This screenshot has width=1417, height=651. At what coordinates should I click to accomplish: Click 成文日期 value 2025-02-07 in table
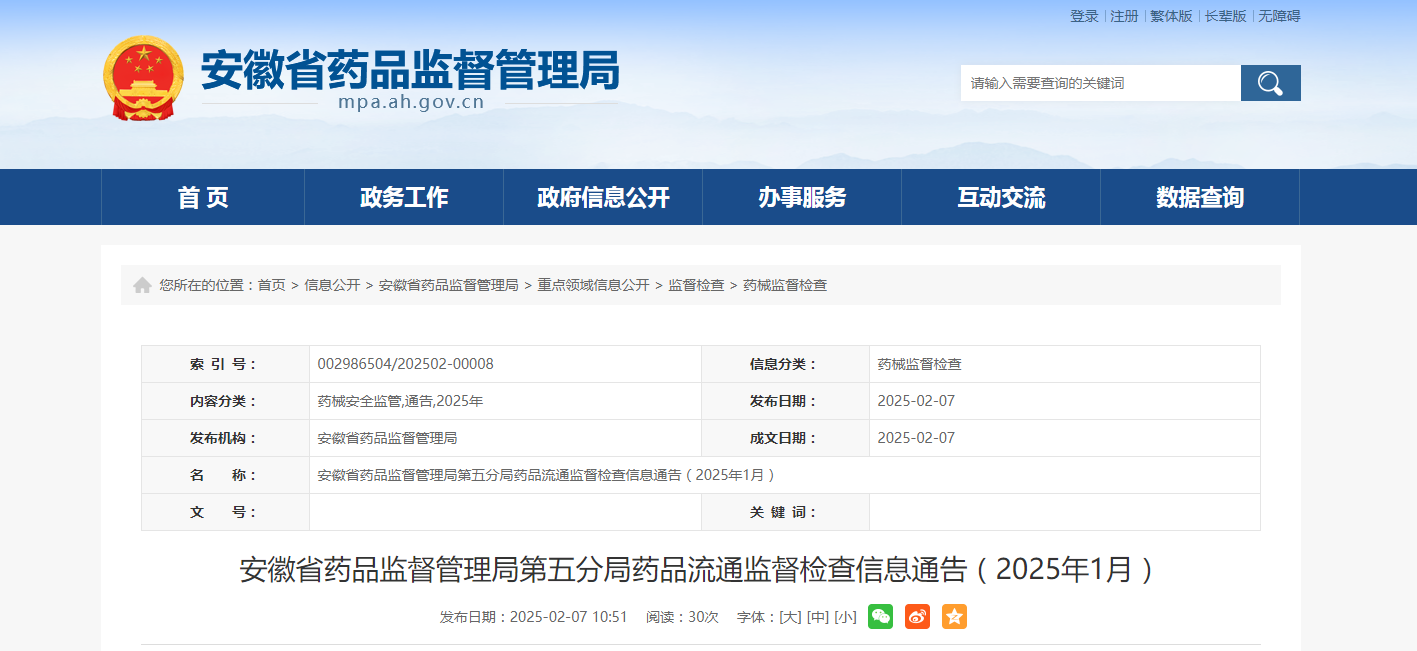(x=916, y=438)
